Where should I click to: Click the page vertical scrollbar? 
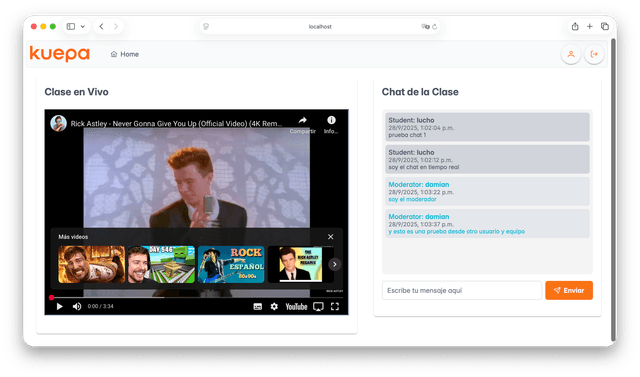613,190
